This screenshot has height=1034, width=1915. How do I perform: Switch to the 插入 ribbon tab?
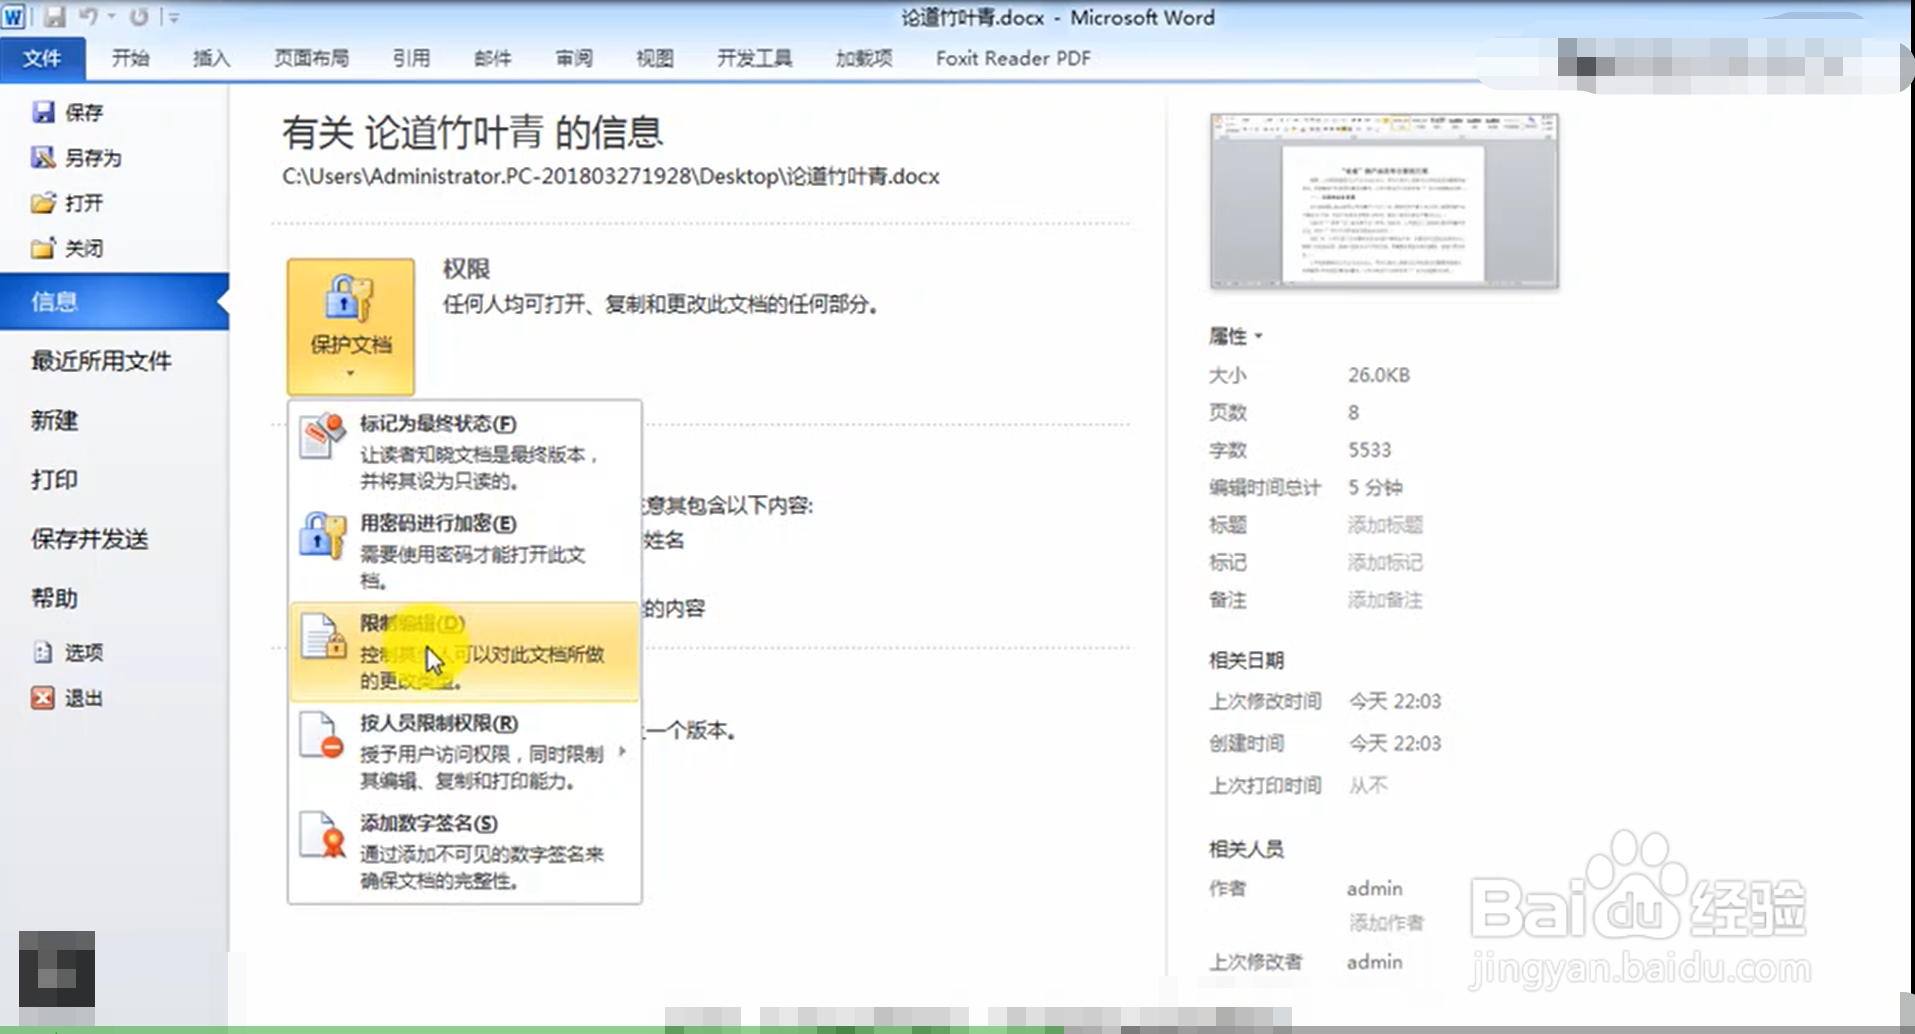211,58
